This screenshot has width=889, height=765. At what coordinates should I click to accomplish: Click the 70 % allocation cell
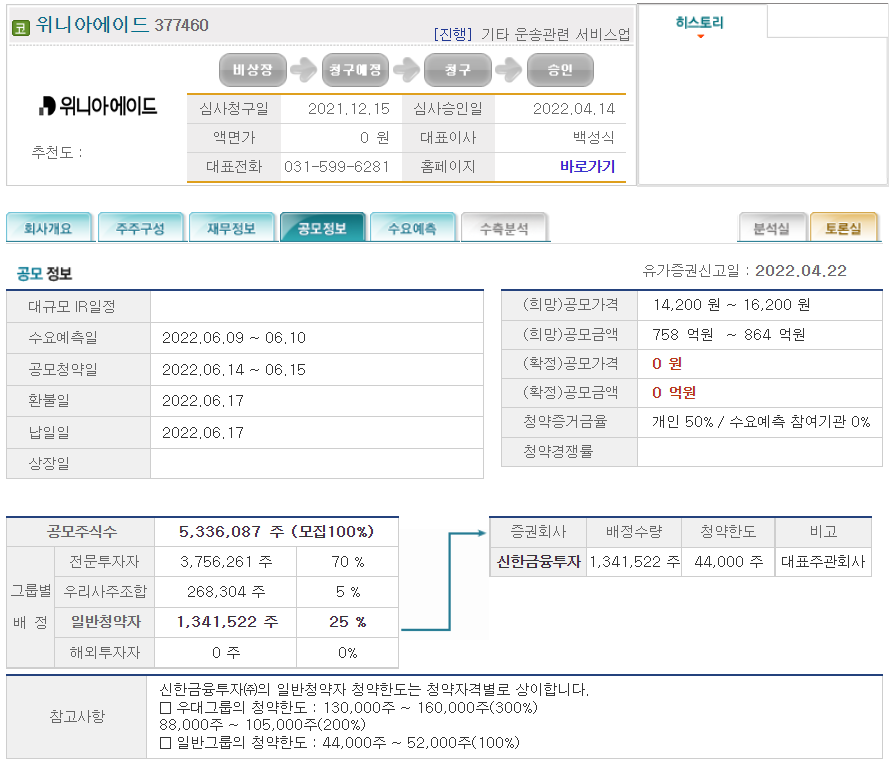click(348, 561)
